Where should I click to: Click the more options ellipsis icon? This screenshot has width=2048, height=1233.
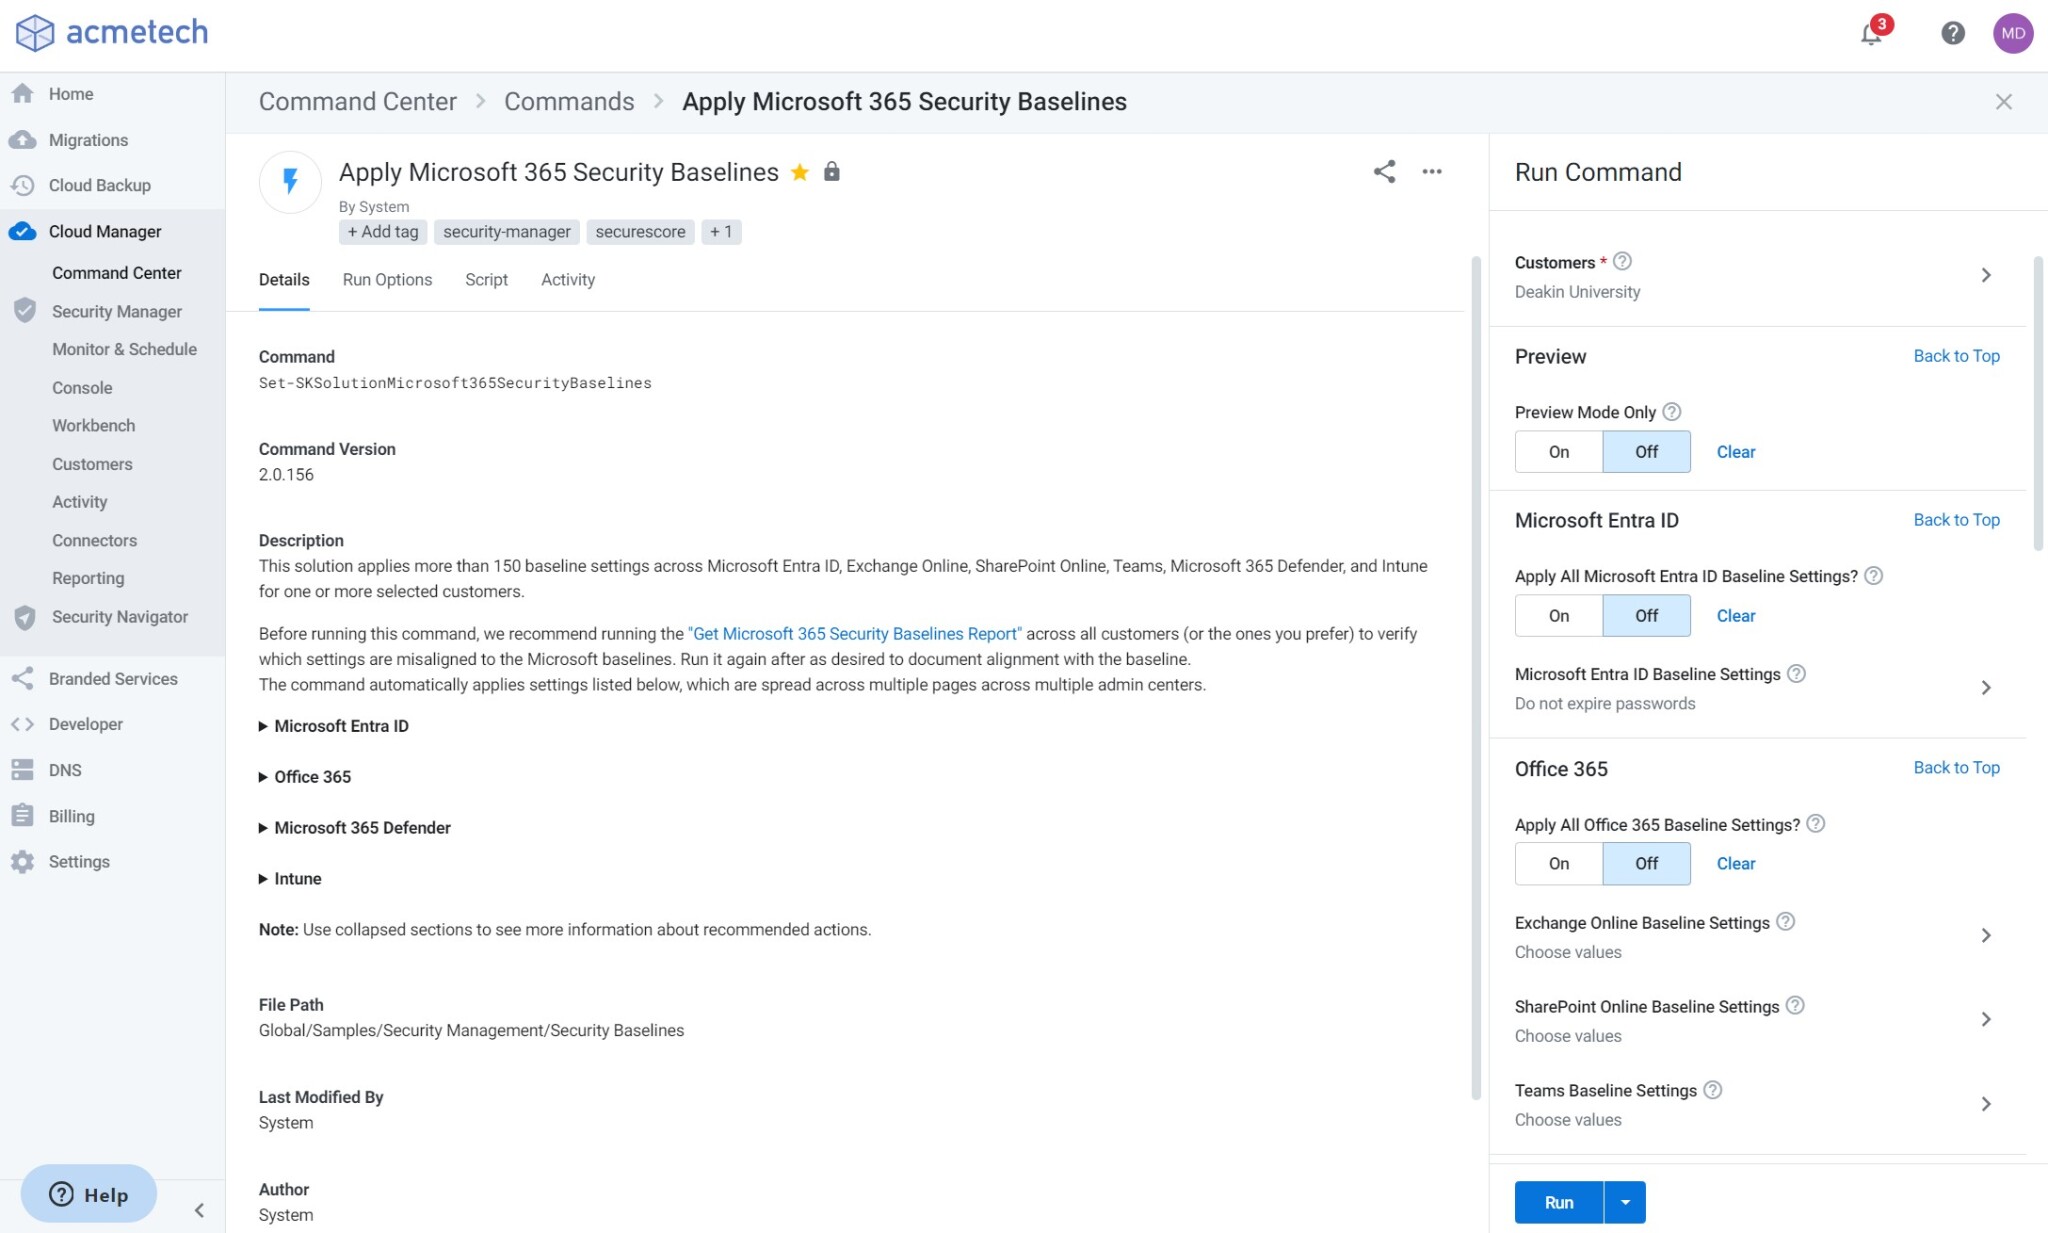[x=1432, y=171]
